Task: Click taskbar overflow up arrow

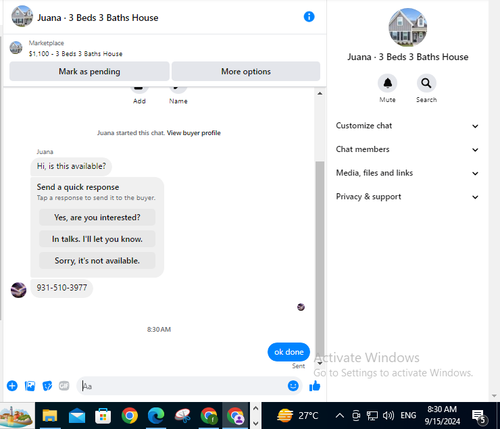Action: click(256, 408)
